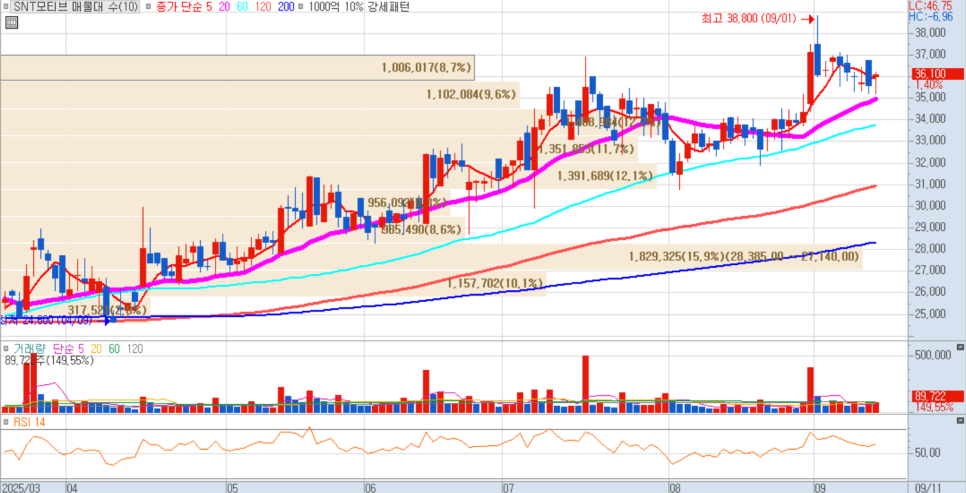Click the 04 month date axis label

[71, 487]
